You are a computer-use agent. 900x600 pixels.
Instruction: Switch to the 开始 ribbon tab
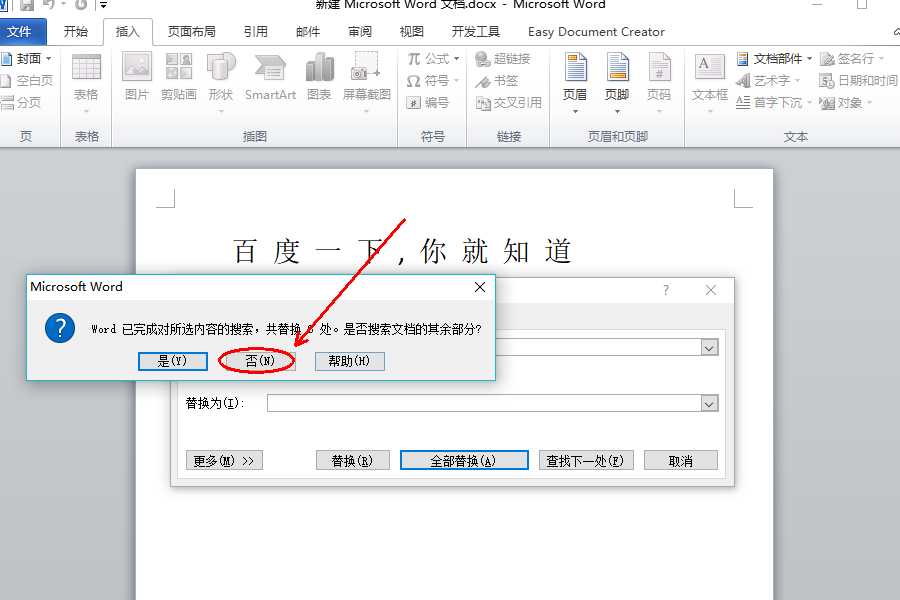pos(75,32)
